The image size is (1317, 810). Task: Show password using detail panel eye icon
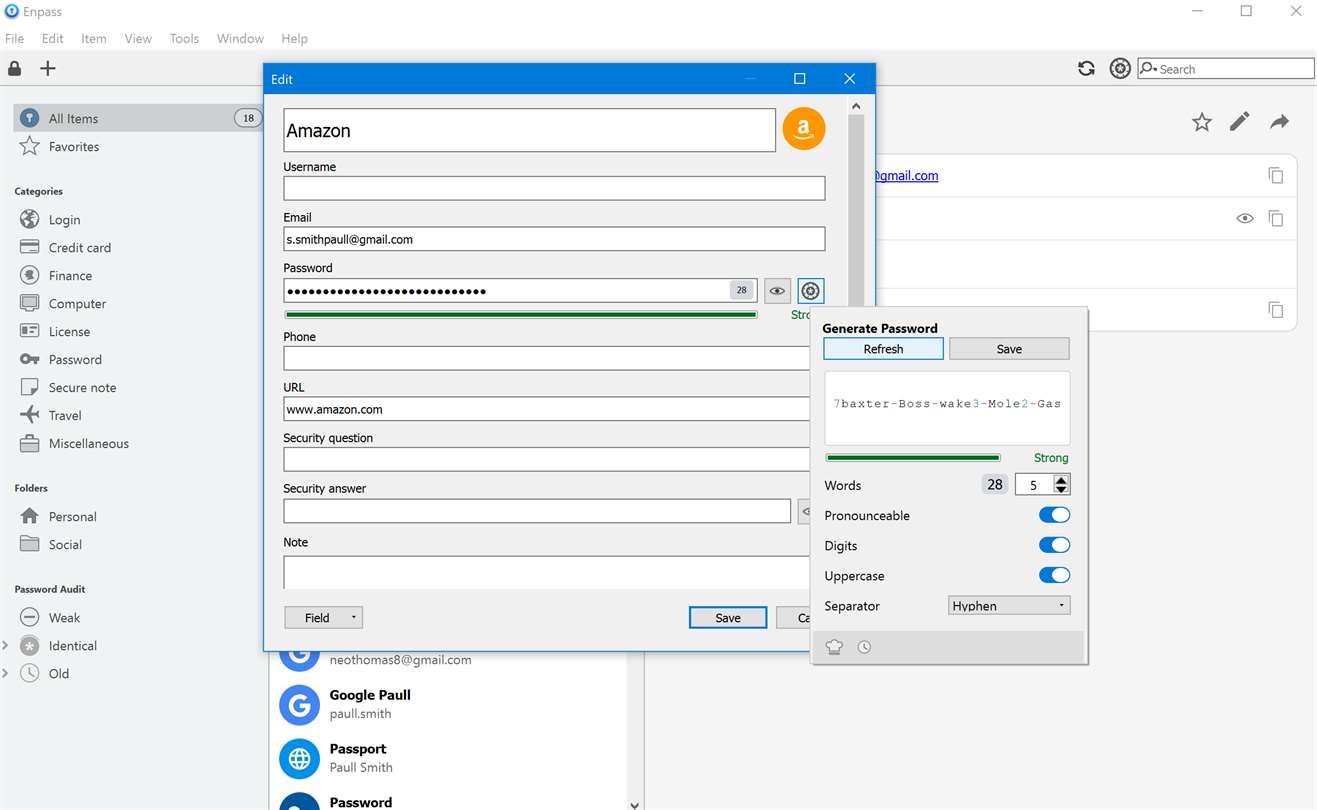coord(1245,218)
